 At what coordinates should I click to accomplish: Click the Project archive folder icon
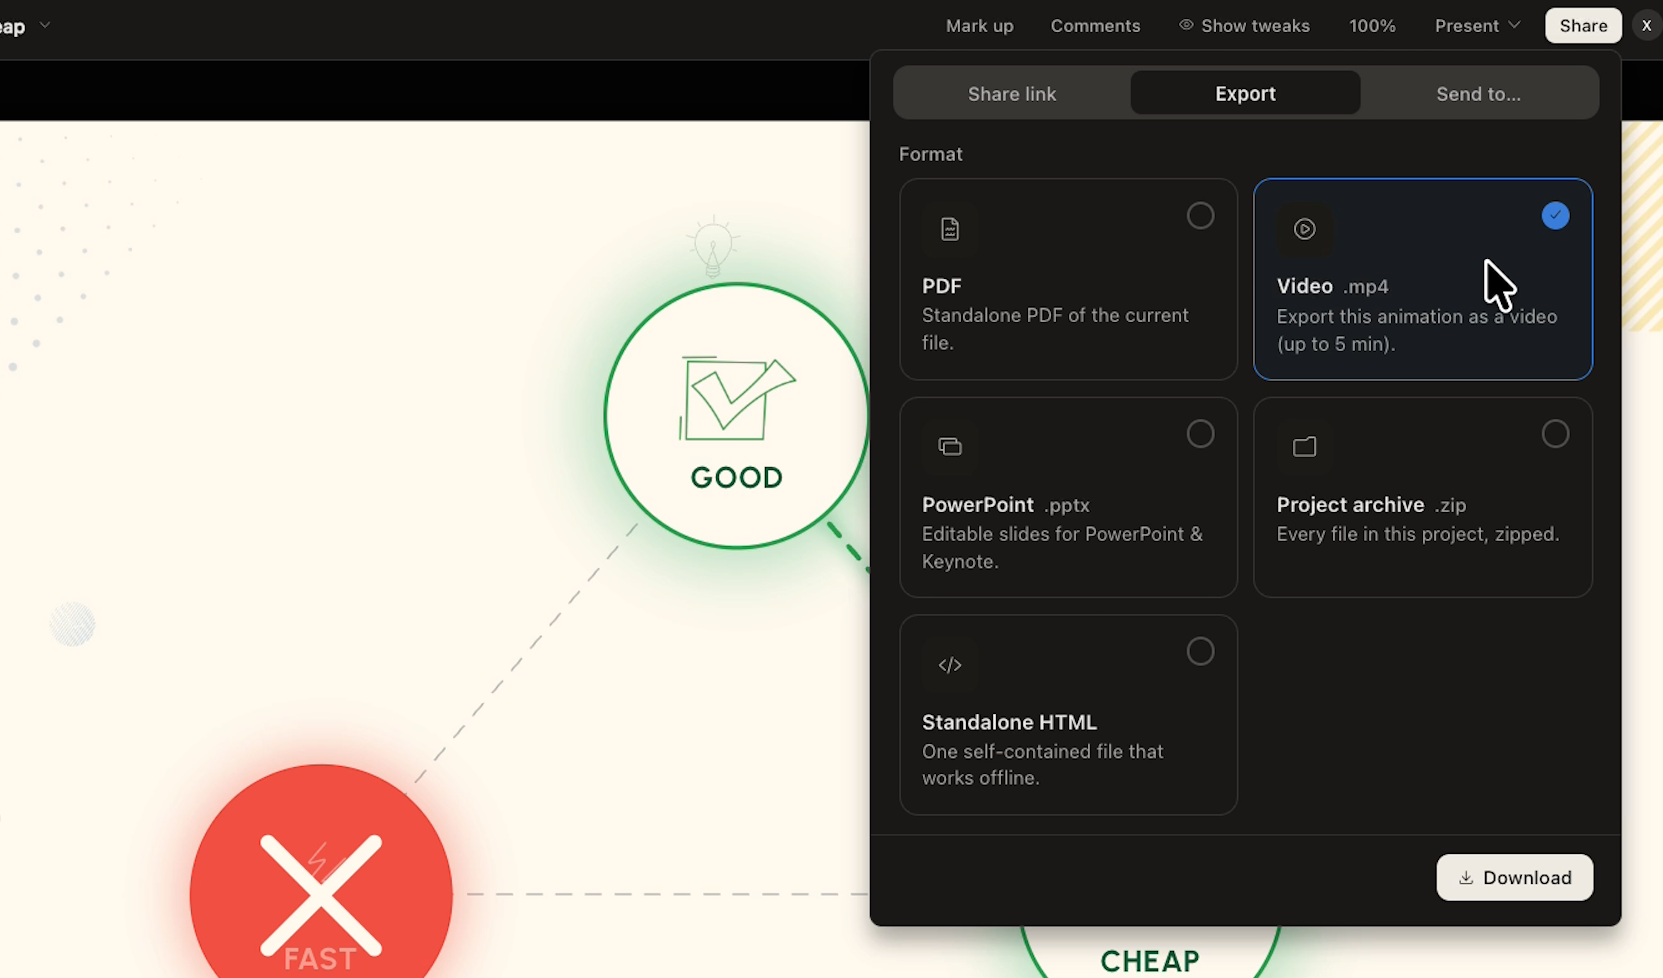pyautogui.click(x=1304, y=446)
